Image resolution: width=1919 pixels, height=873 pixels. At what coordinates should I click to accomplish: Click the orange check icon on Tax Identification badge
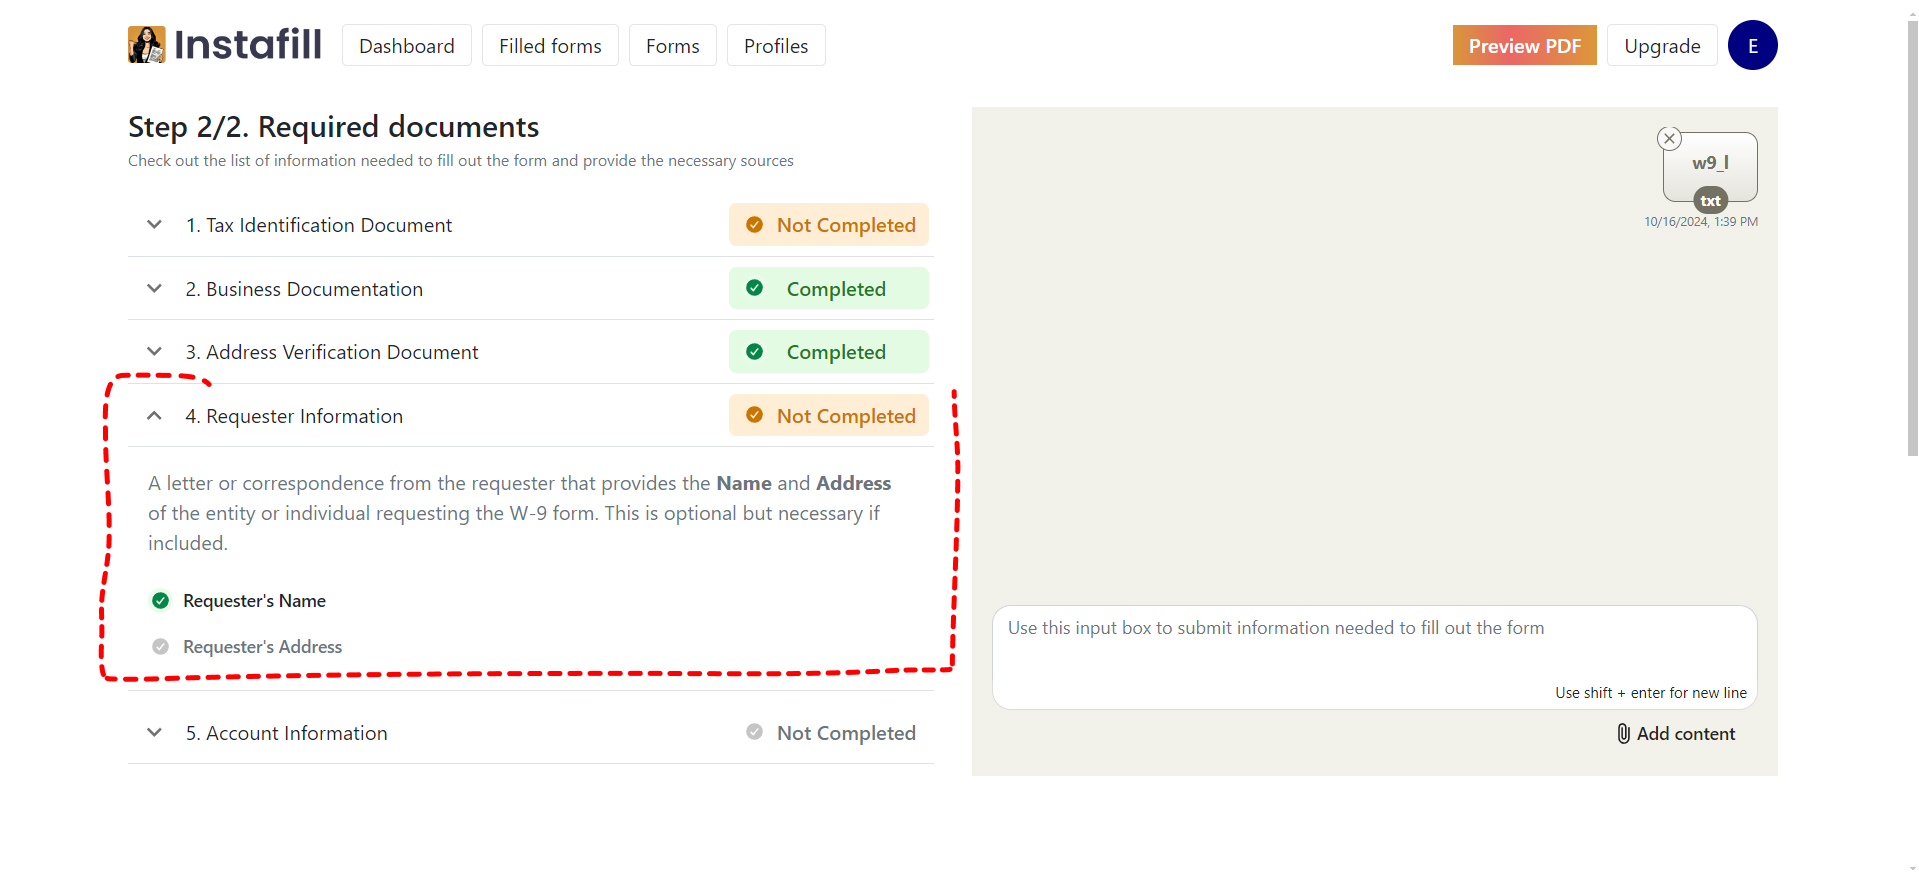(755, 225)
